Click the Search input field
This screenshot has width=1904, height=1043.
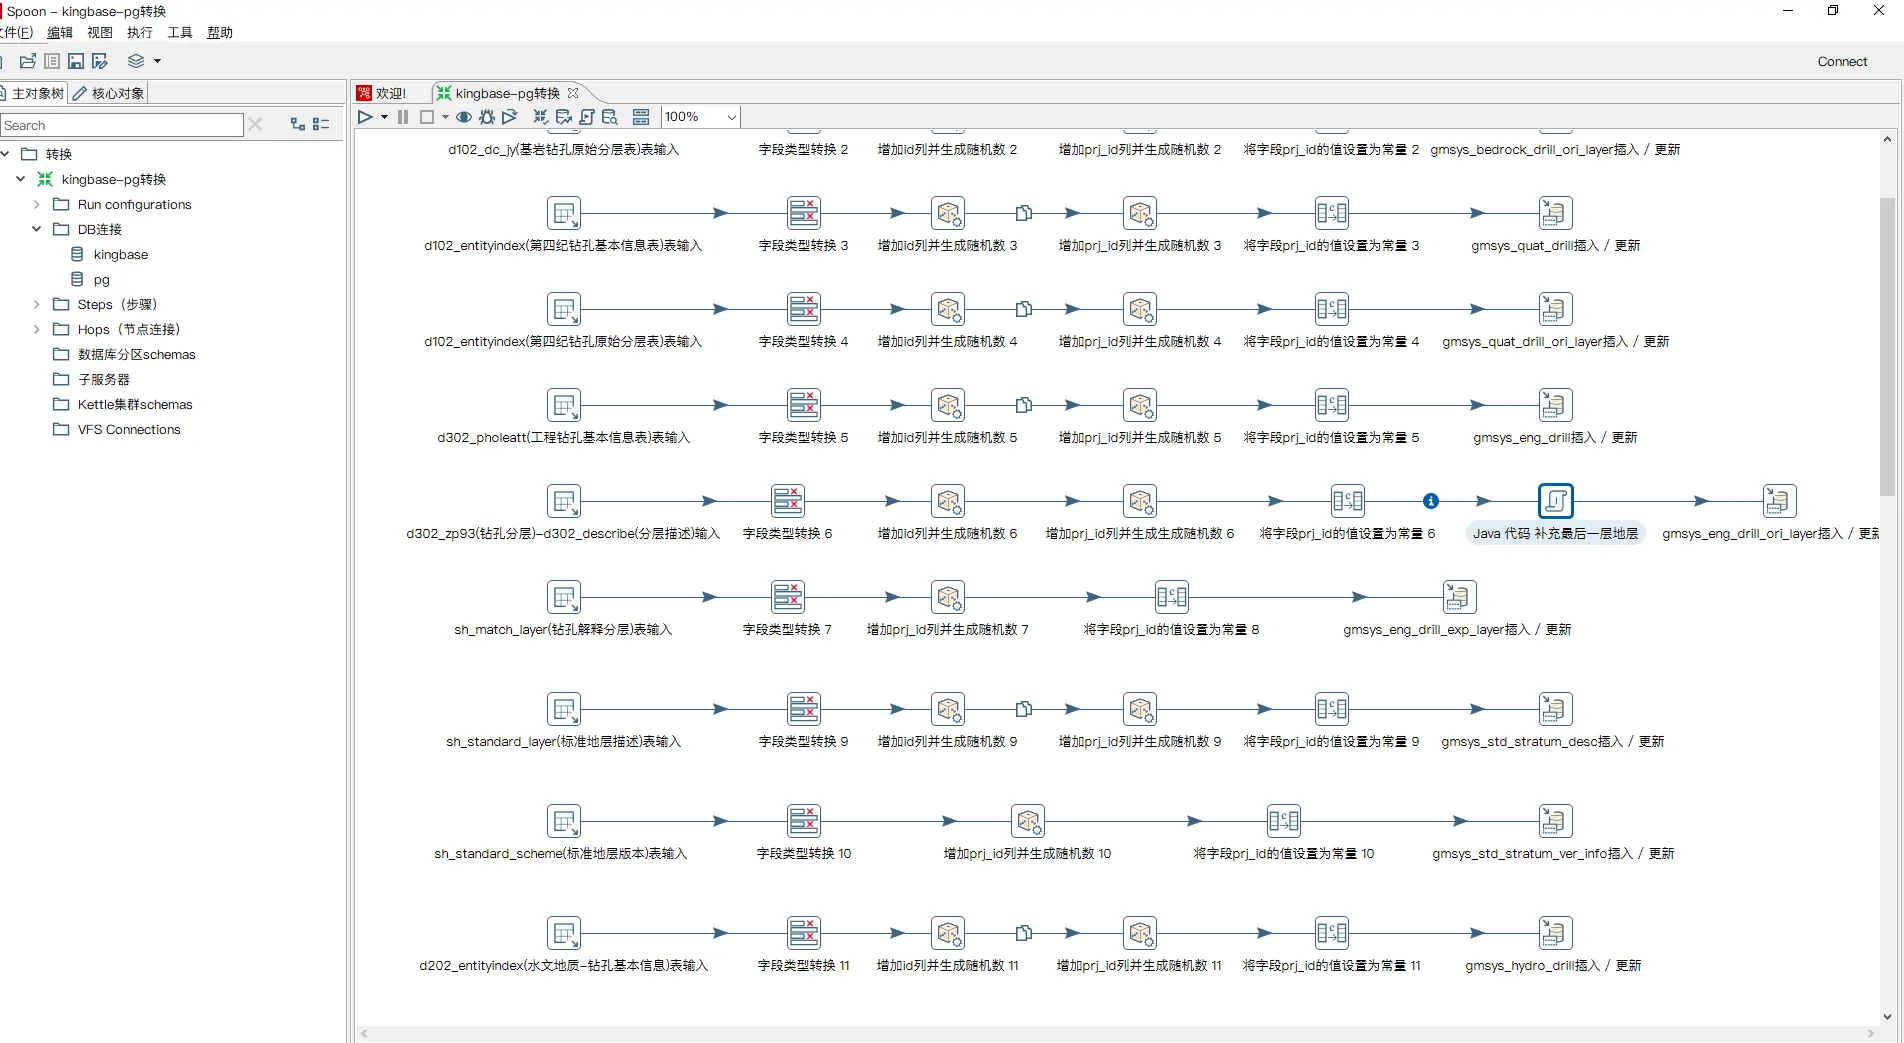pyautogui.click(x=121, y=125)
